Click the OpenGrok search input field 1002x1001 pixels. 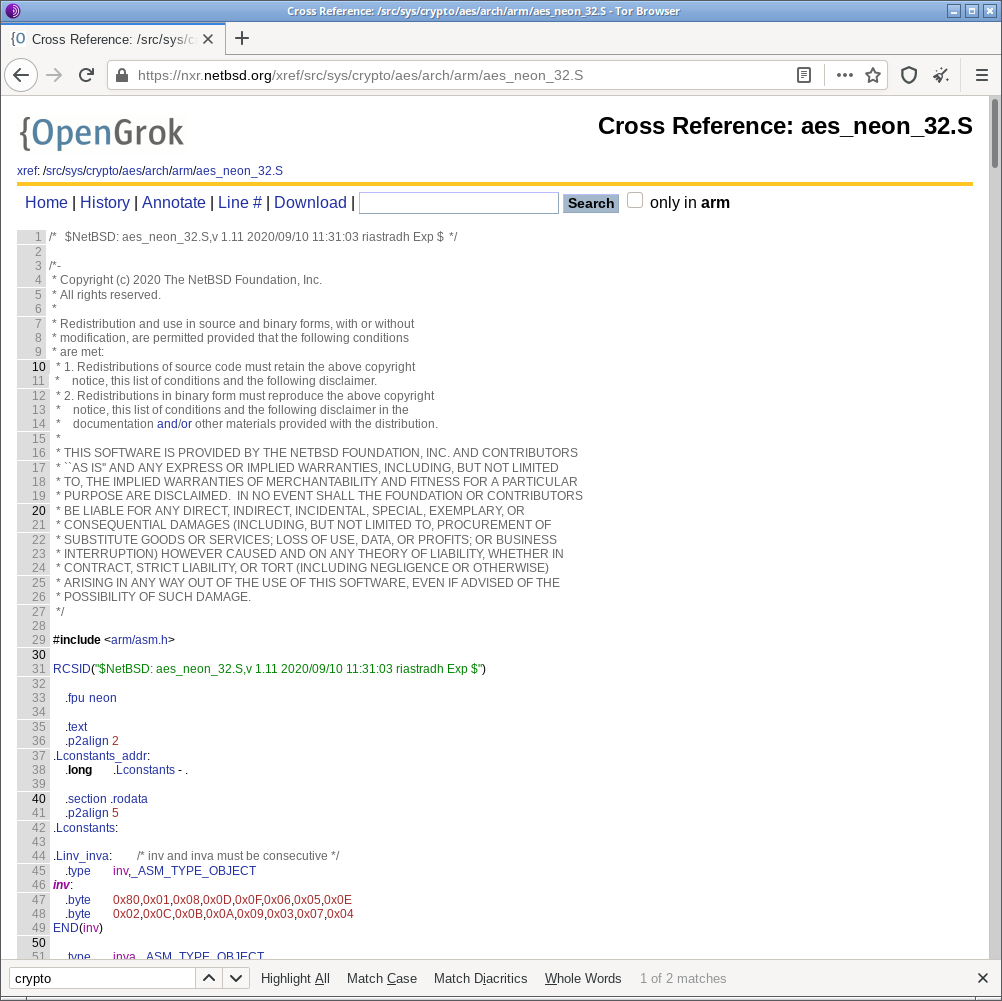(459, 203)
